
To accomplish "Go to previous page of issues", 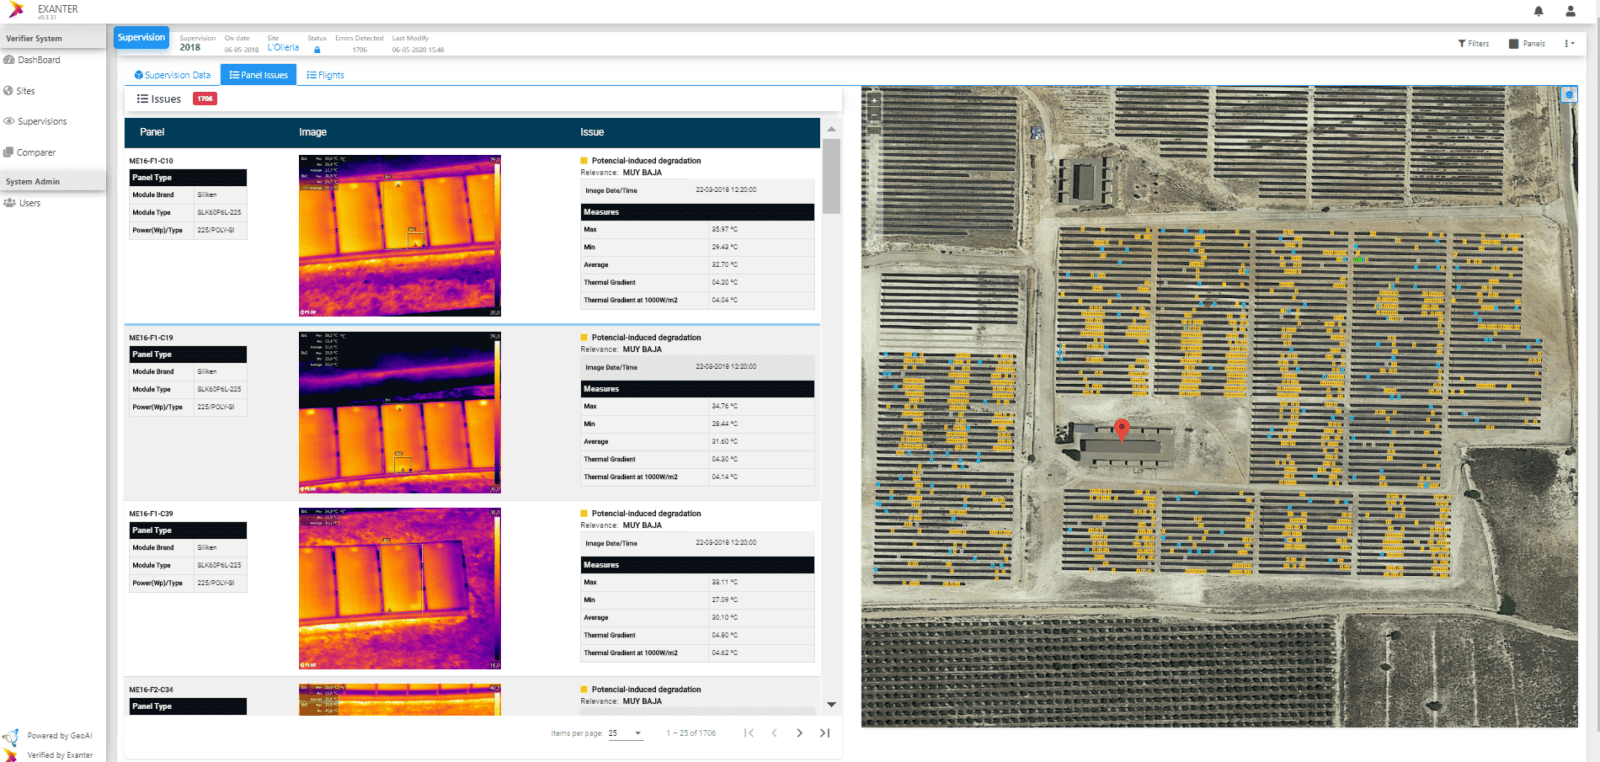I will coord(774,733).
